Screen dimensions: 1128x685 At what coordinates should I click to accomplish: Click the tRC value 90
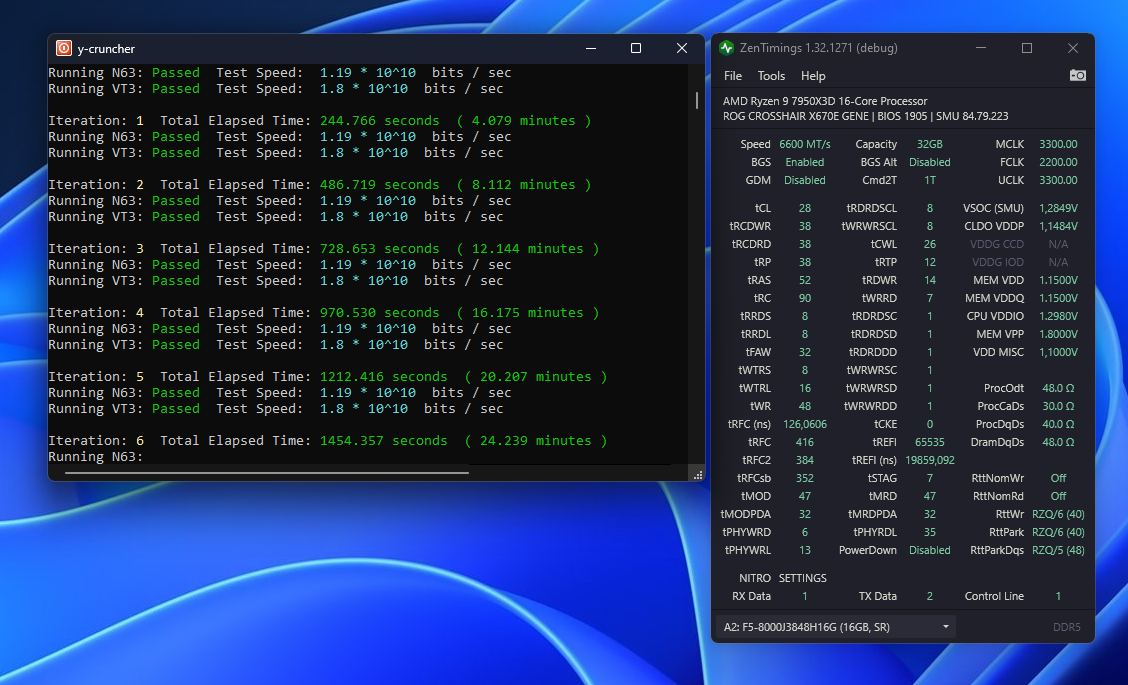pos(804,298)
